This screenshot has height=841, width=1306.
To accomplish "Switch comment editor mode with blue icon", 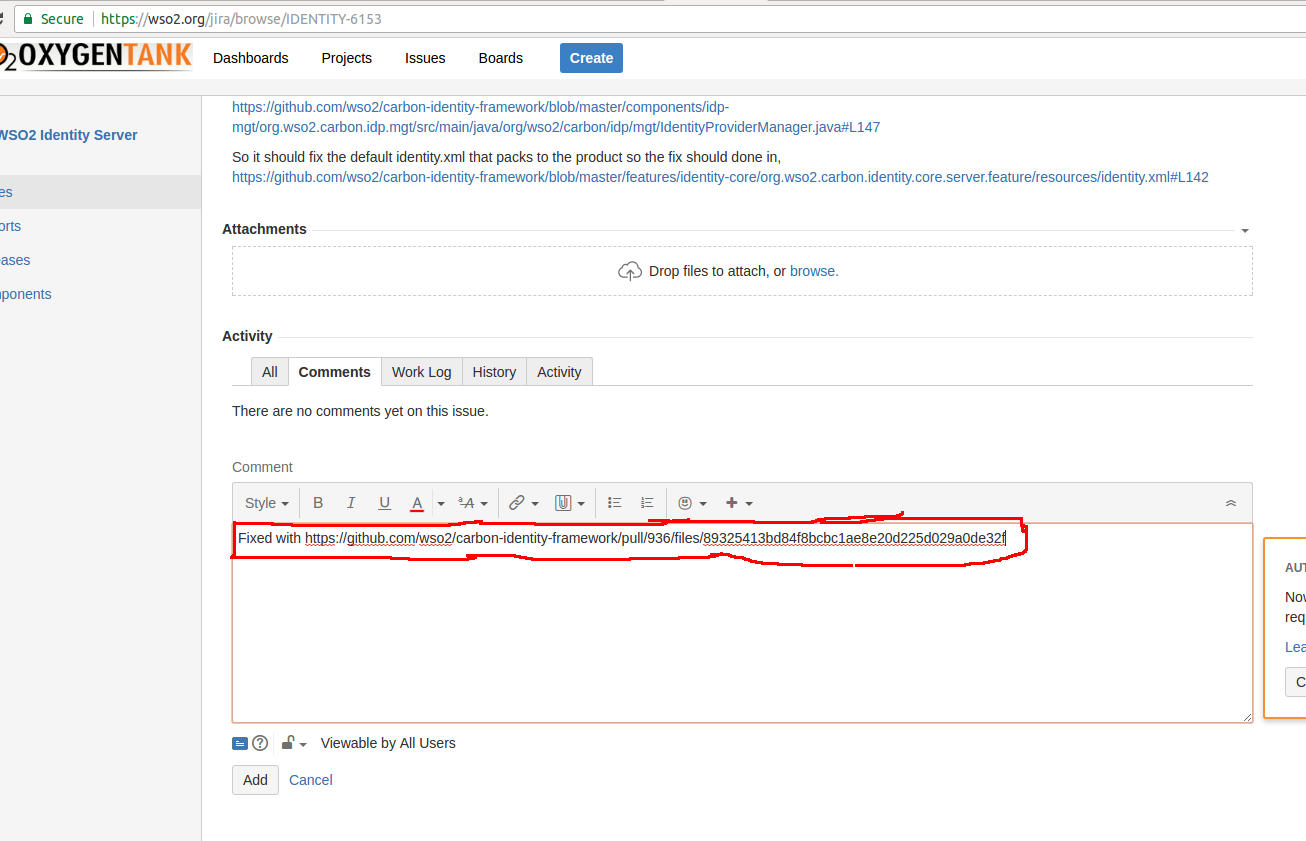I will point(239,743).
